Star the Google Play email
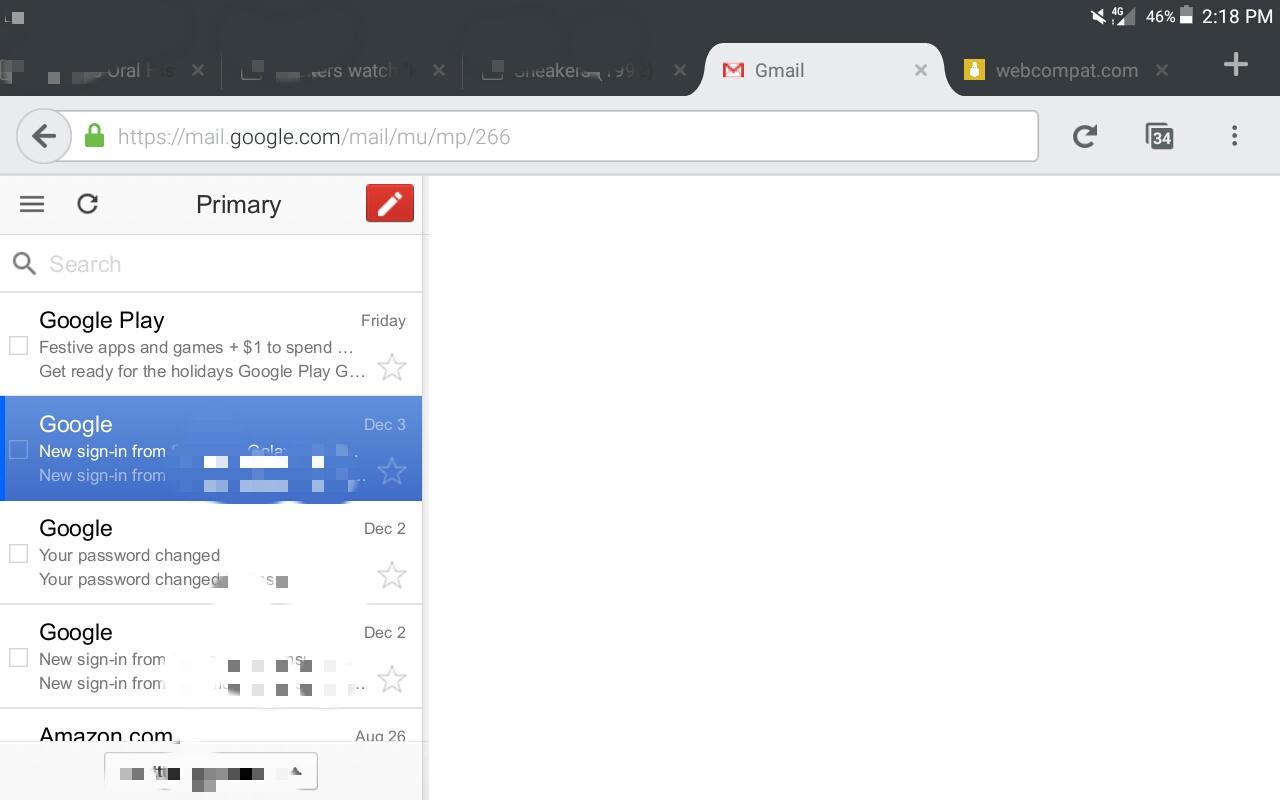 [392, 367]
